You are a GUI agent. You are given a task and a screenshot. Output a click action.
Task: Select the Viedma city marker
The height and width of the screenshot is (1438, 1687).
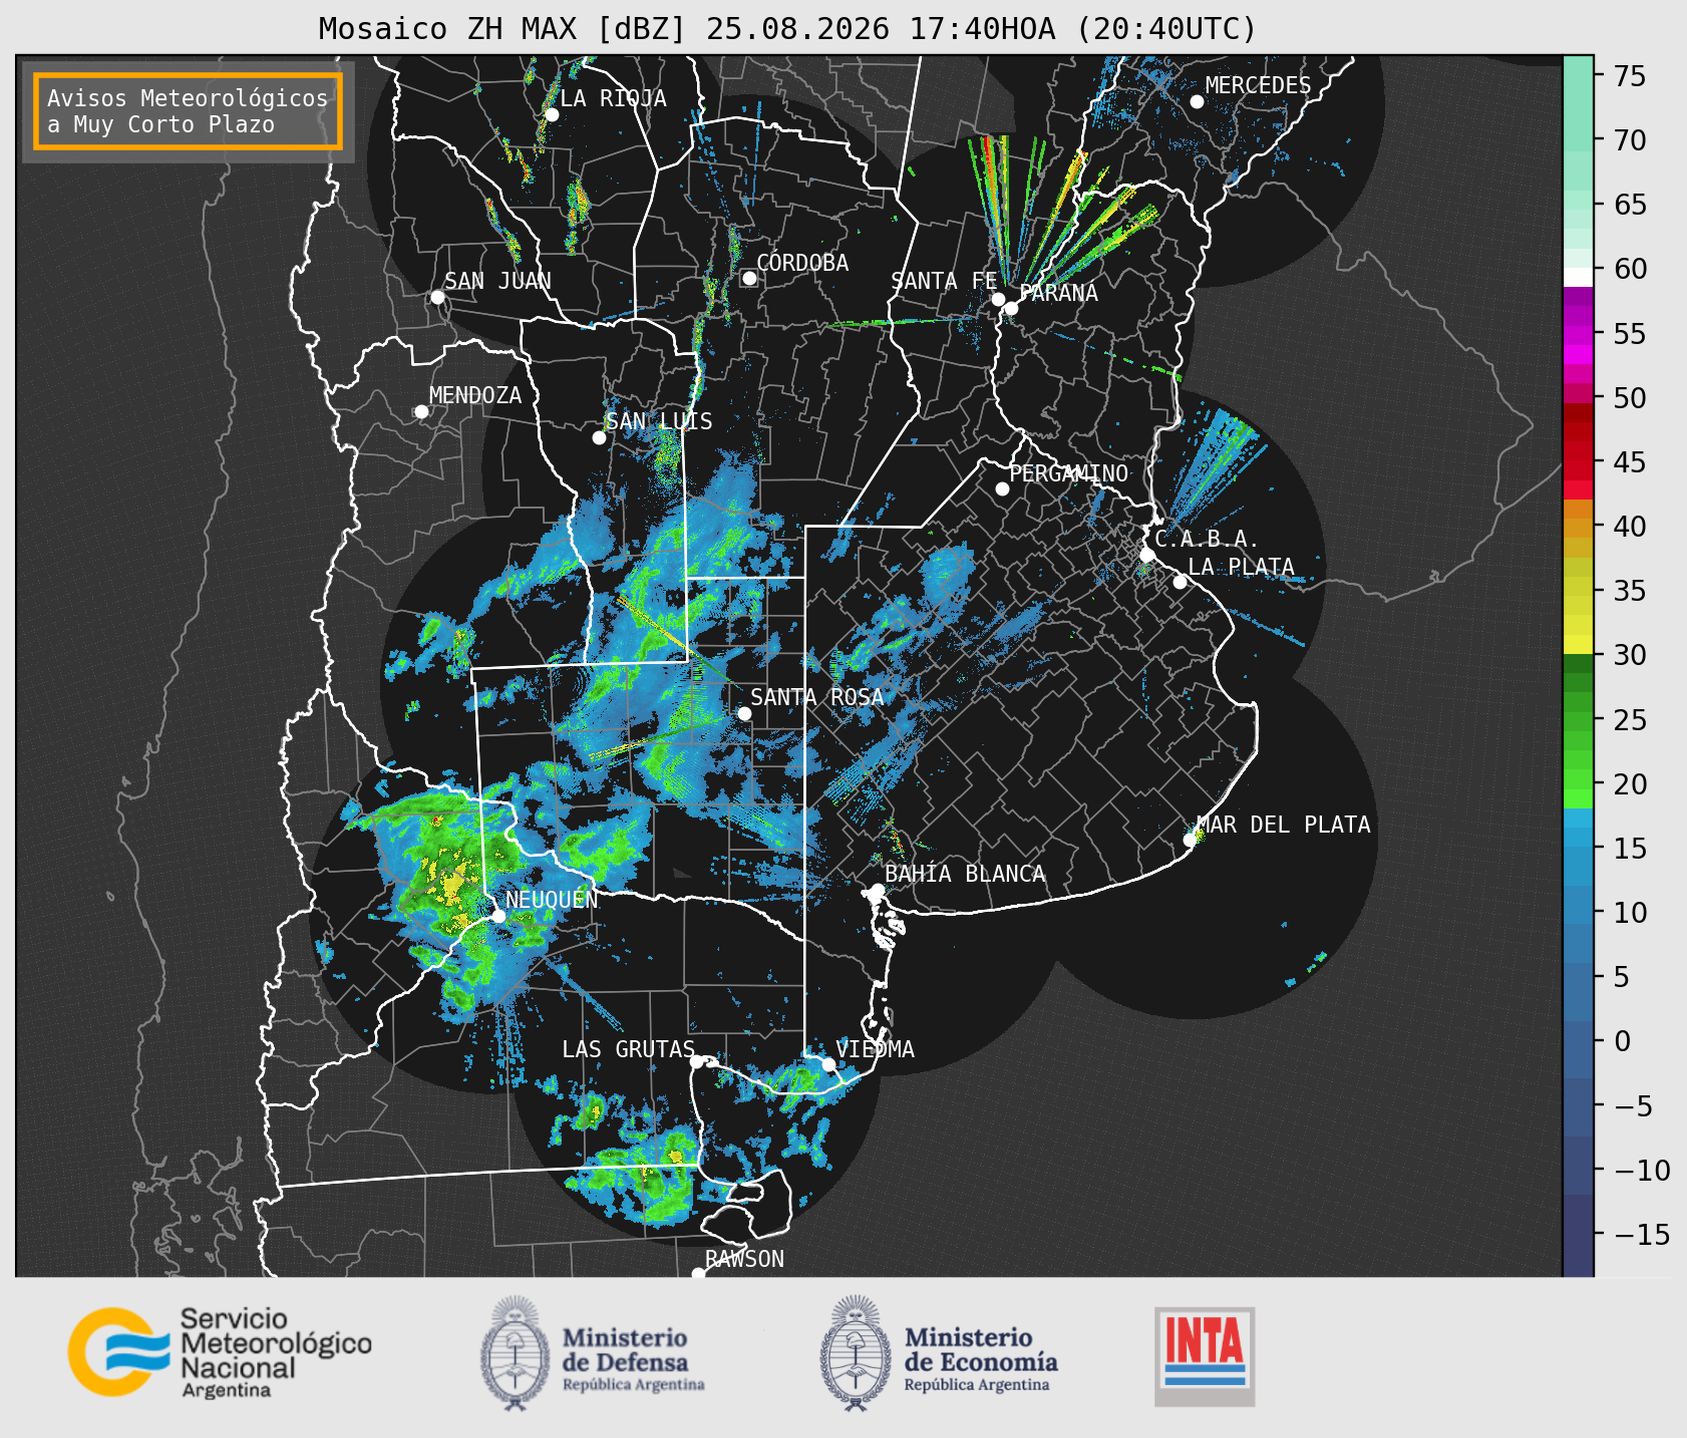828,1064
